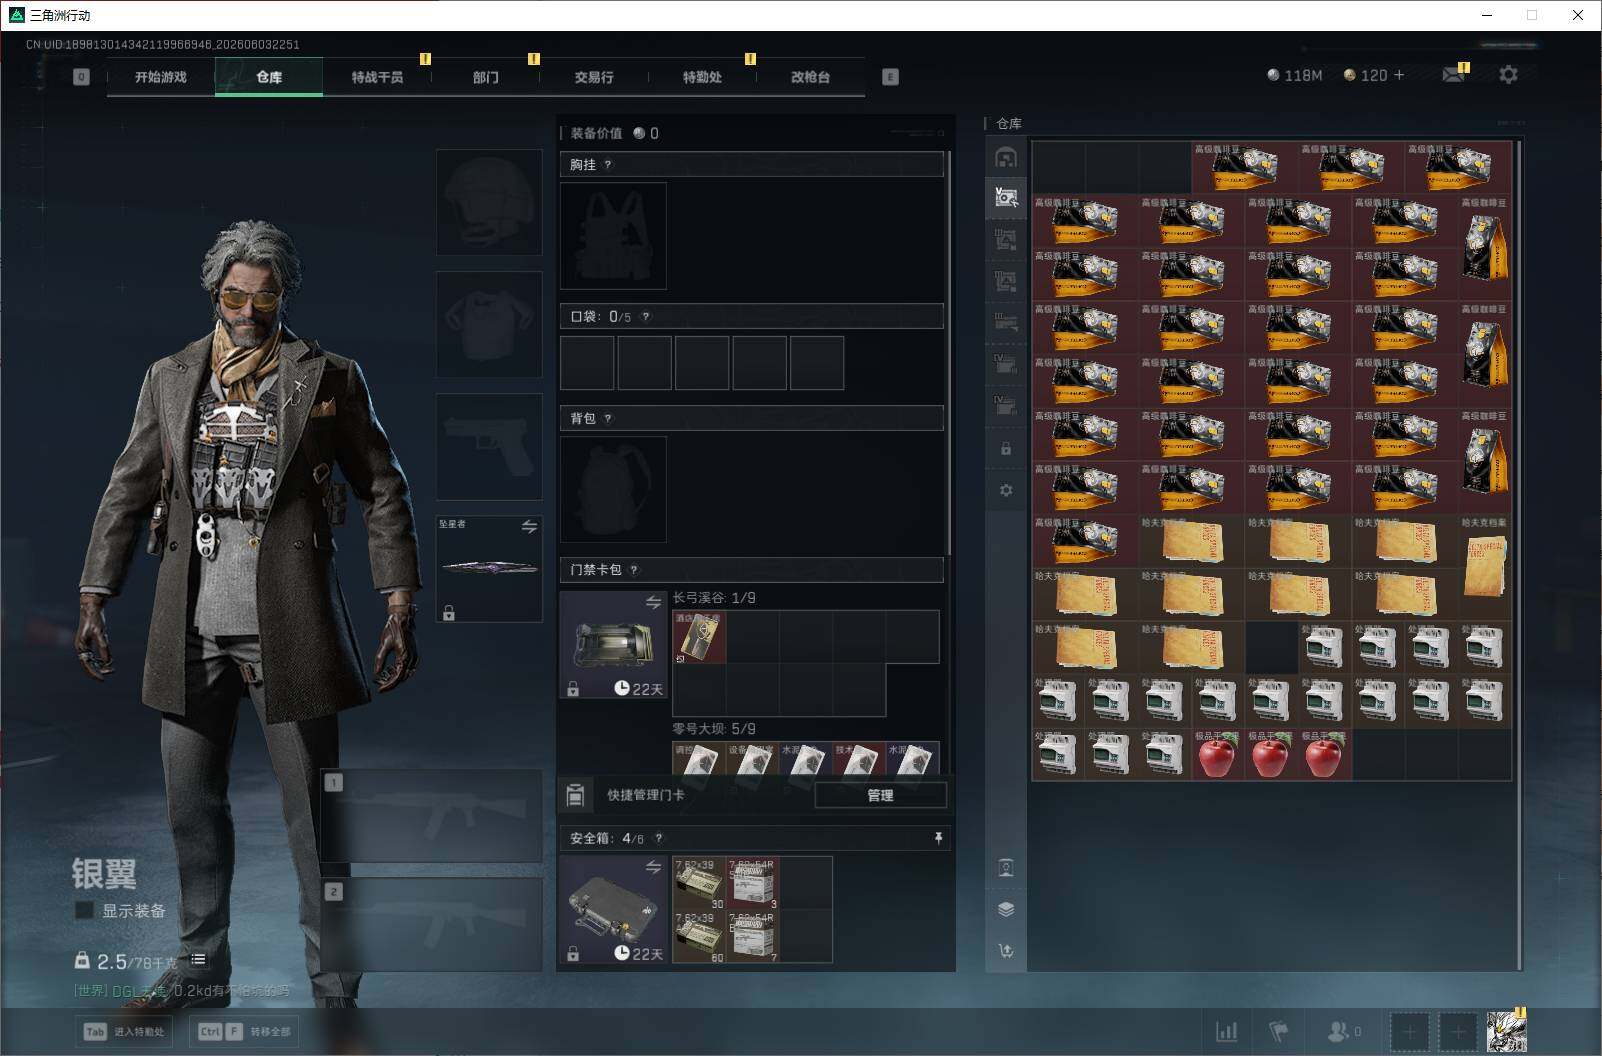The width and height of the screenshot is (1602, 1056).
Task: Click the 胸挂 help question mark
Action: tap(608, 165)
